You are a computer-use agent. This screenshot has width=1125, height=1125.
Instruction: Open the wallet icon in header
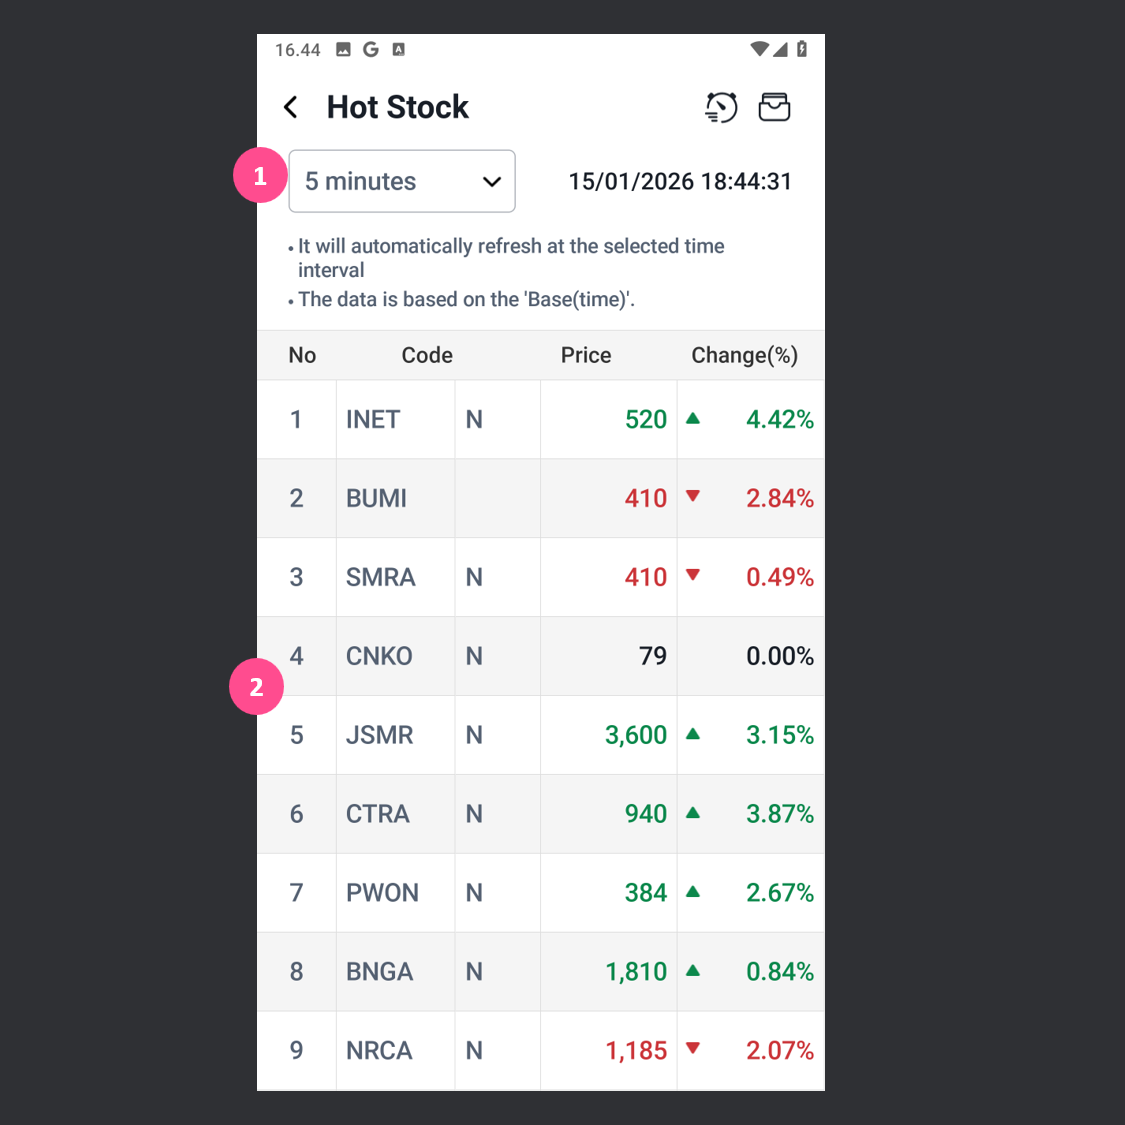coord(774,107)
